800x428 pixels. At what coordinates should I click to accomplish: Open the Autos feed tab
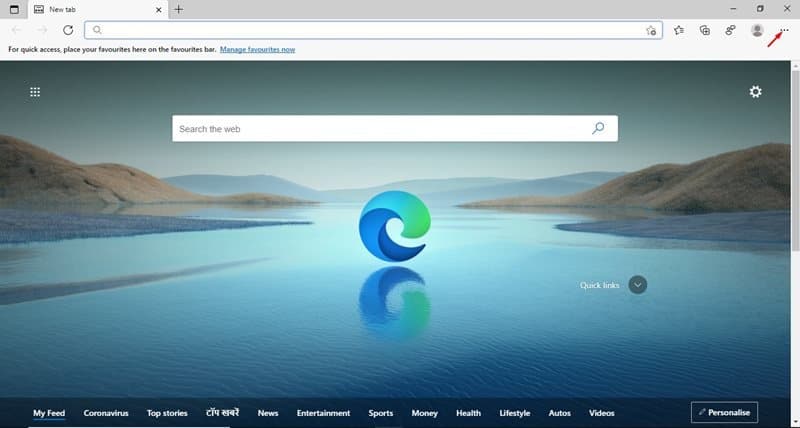pyautogui.click(x=560, y=413)
